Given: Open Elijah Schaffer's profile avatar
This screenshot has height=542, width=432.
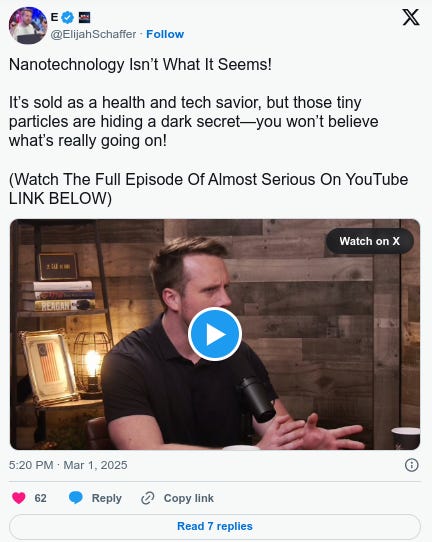Looking at the screenshot, I should pyautogui.click(x=28, y=25).
